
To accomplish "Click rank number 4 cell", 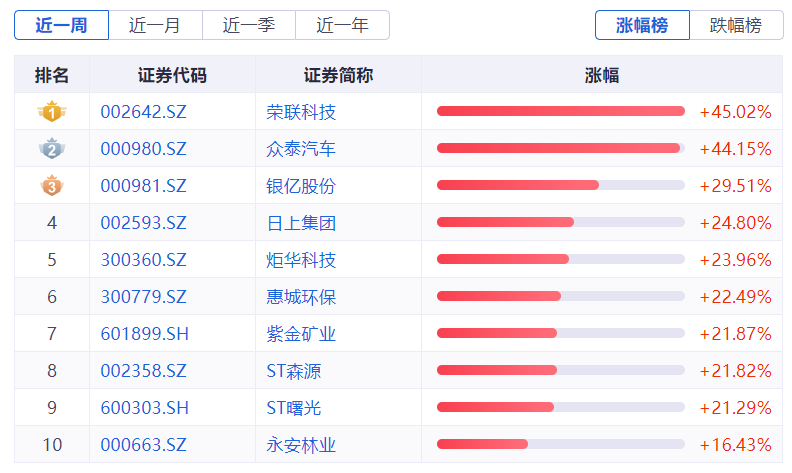I will click(x=52, y=223).
